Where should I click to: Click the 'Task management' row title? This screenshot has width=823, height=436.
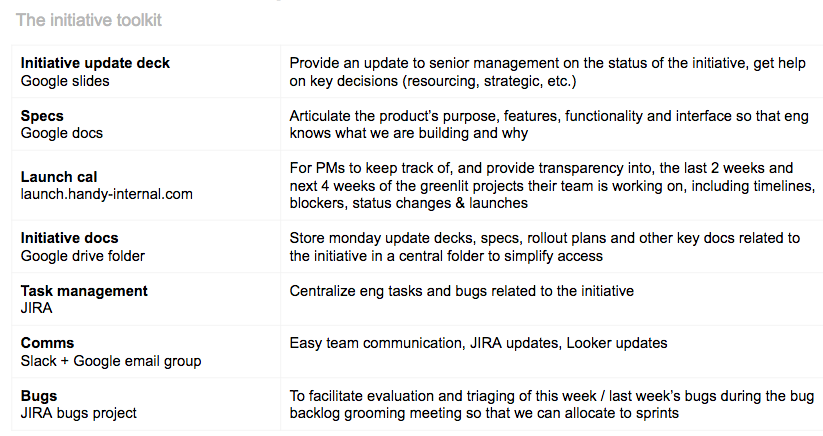click(84, 291)
